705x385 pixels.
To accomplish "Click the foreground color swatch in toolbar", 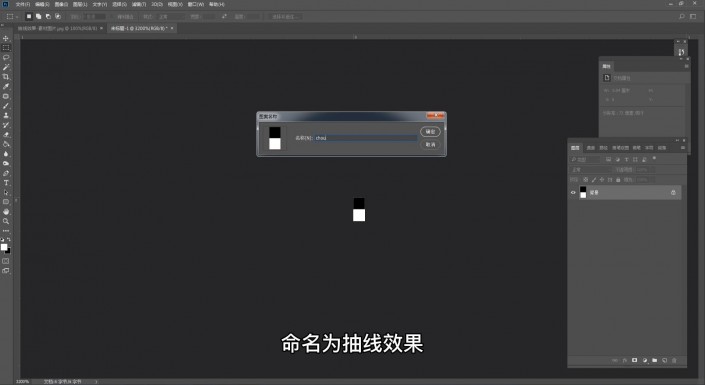I will click(x=4, y=247).
